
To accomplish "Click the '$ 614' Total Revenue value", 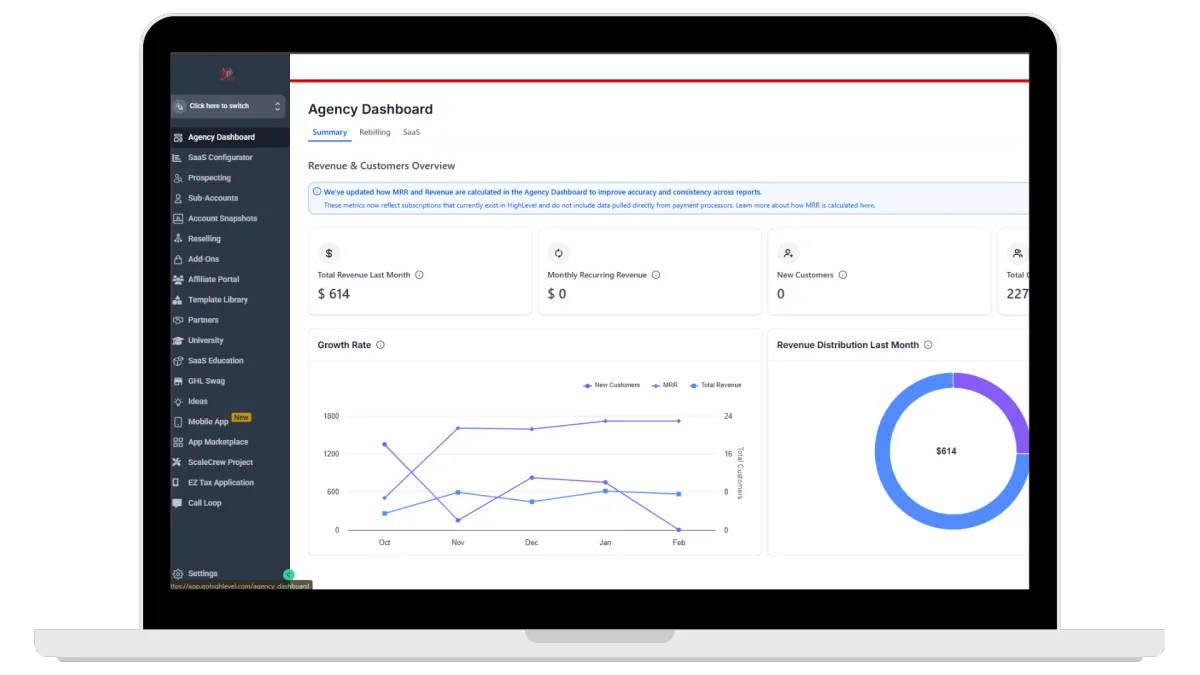I will click(334, 294).
